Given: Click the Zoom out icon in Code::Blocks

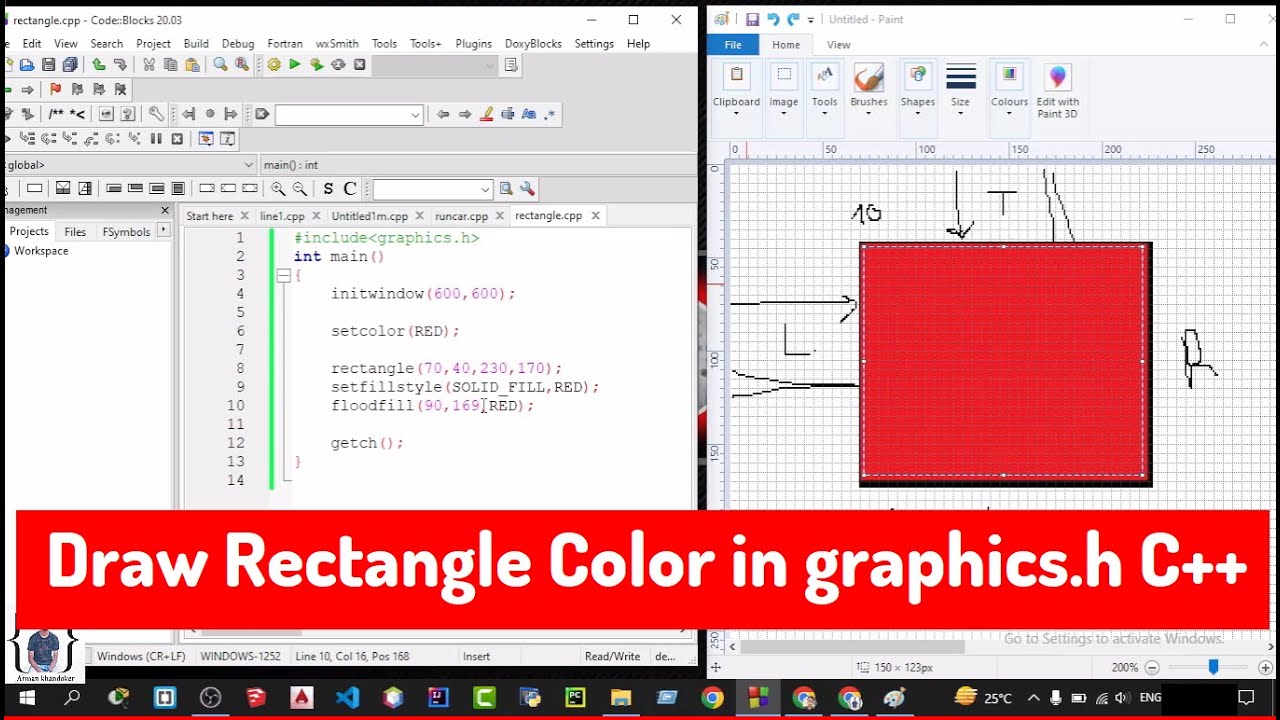Looking at the screenshot, I should (299, 188).
